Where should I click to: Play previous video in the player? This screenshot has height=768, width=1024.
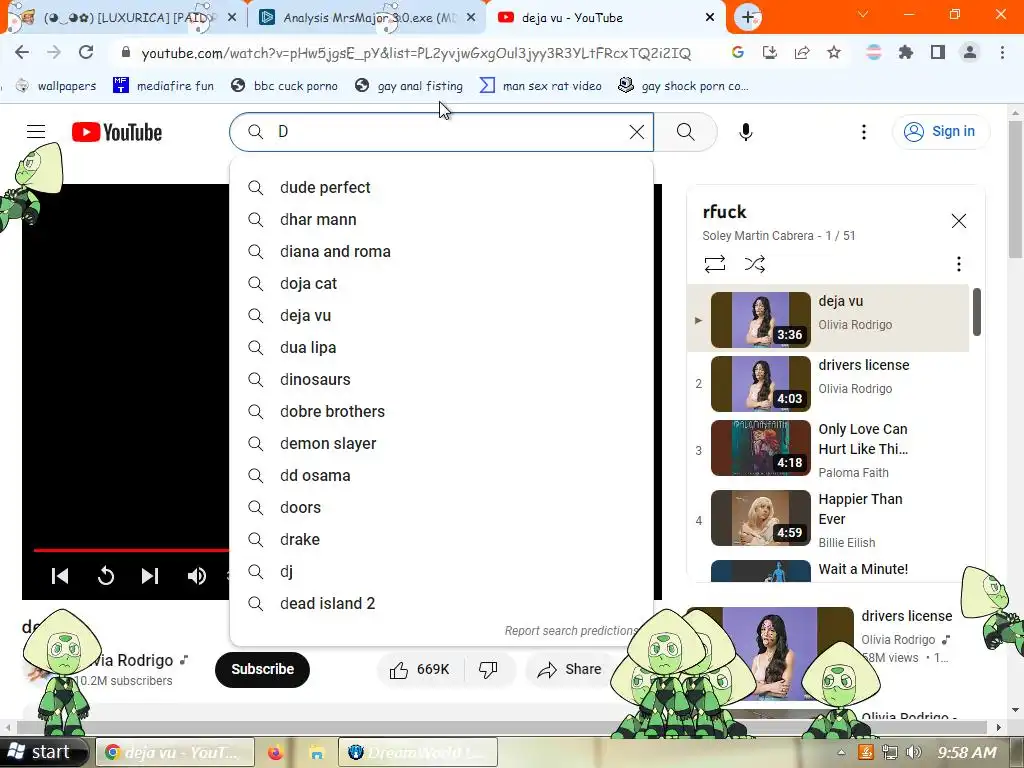point(60,576)
